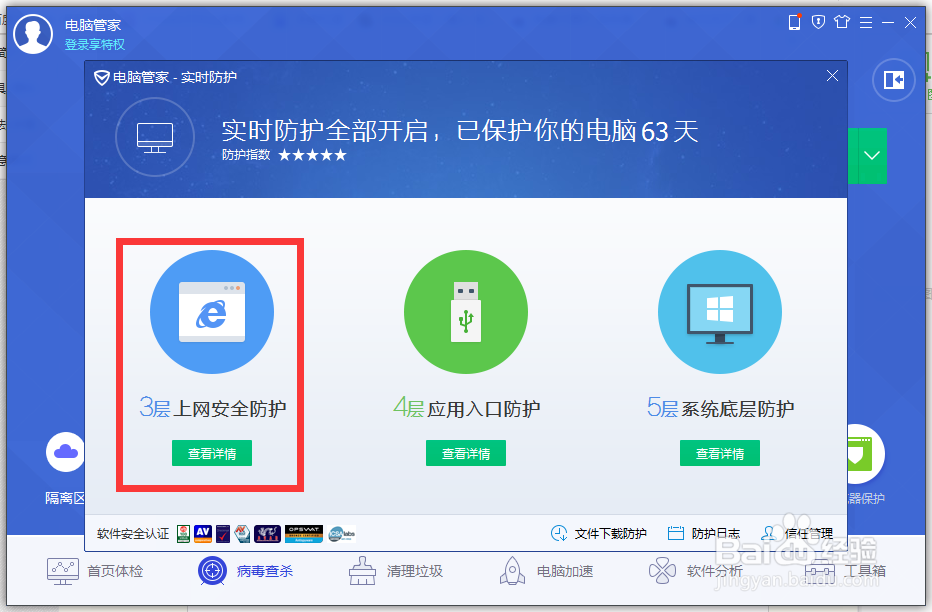Image resolution: width=932 pixels, height=612 pixels.
Task: Open 文件下载防护 link
Action: click(x=610, y=534)
